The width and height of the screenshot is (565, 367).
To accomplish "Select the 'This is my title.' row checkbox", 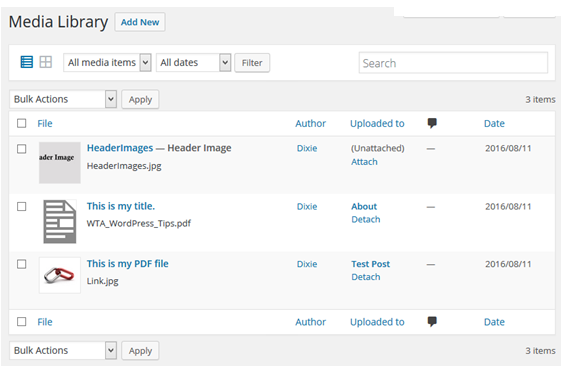I will point(22,206).
